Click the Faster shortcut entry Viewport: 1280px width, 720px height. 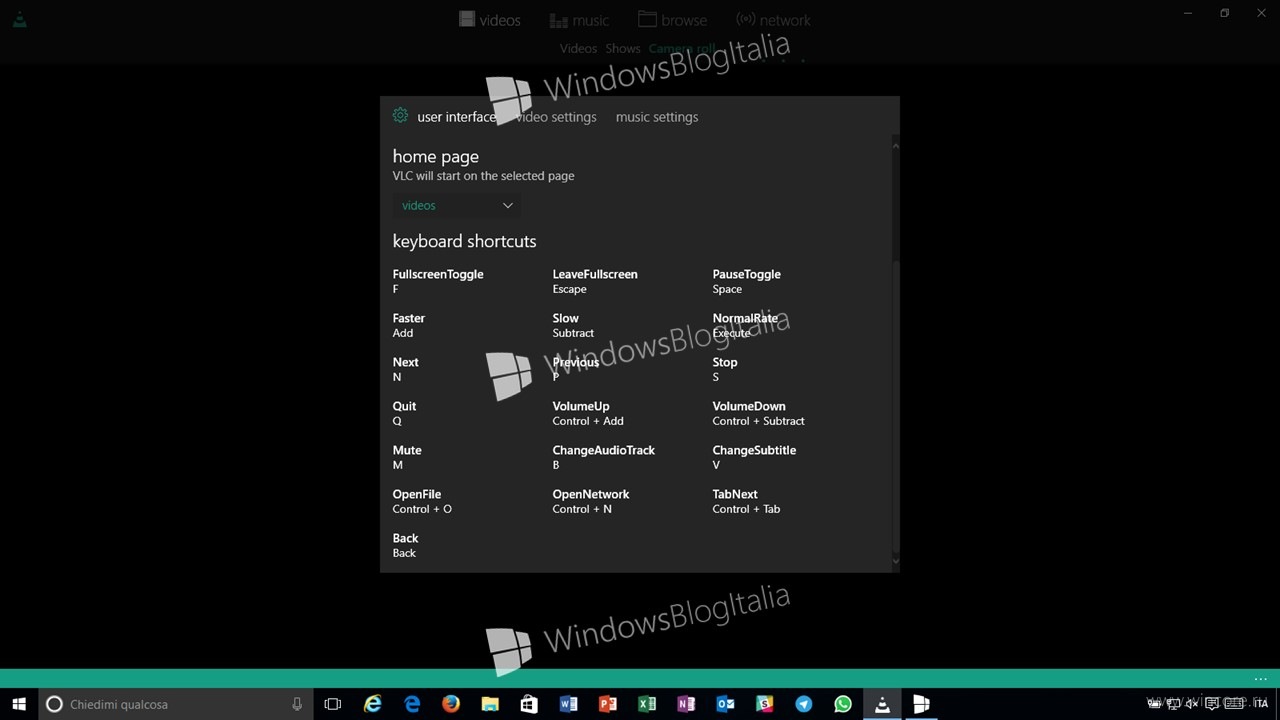click(409, 325)
